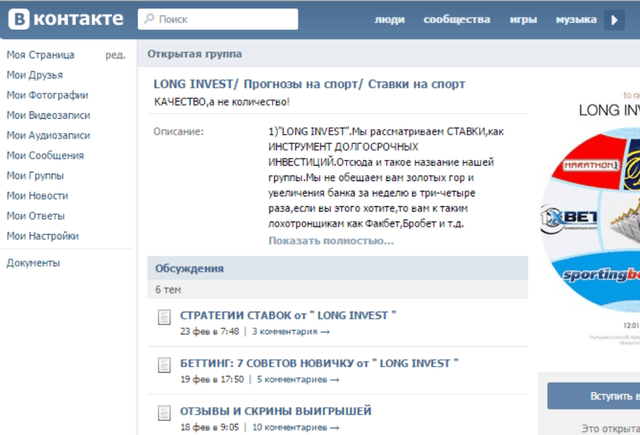Open document icon beside ОТЗЫВЫ И СКРИНЫ topic

[164, 413]
